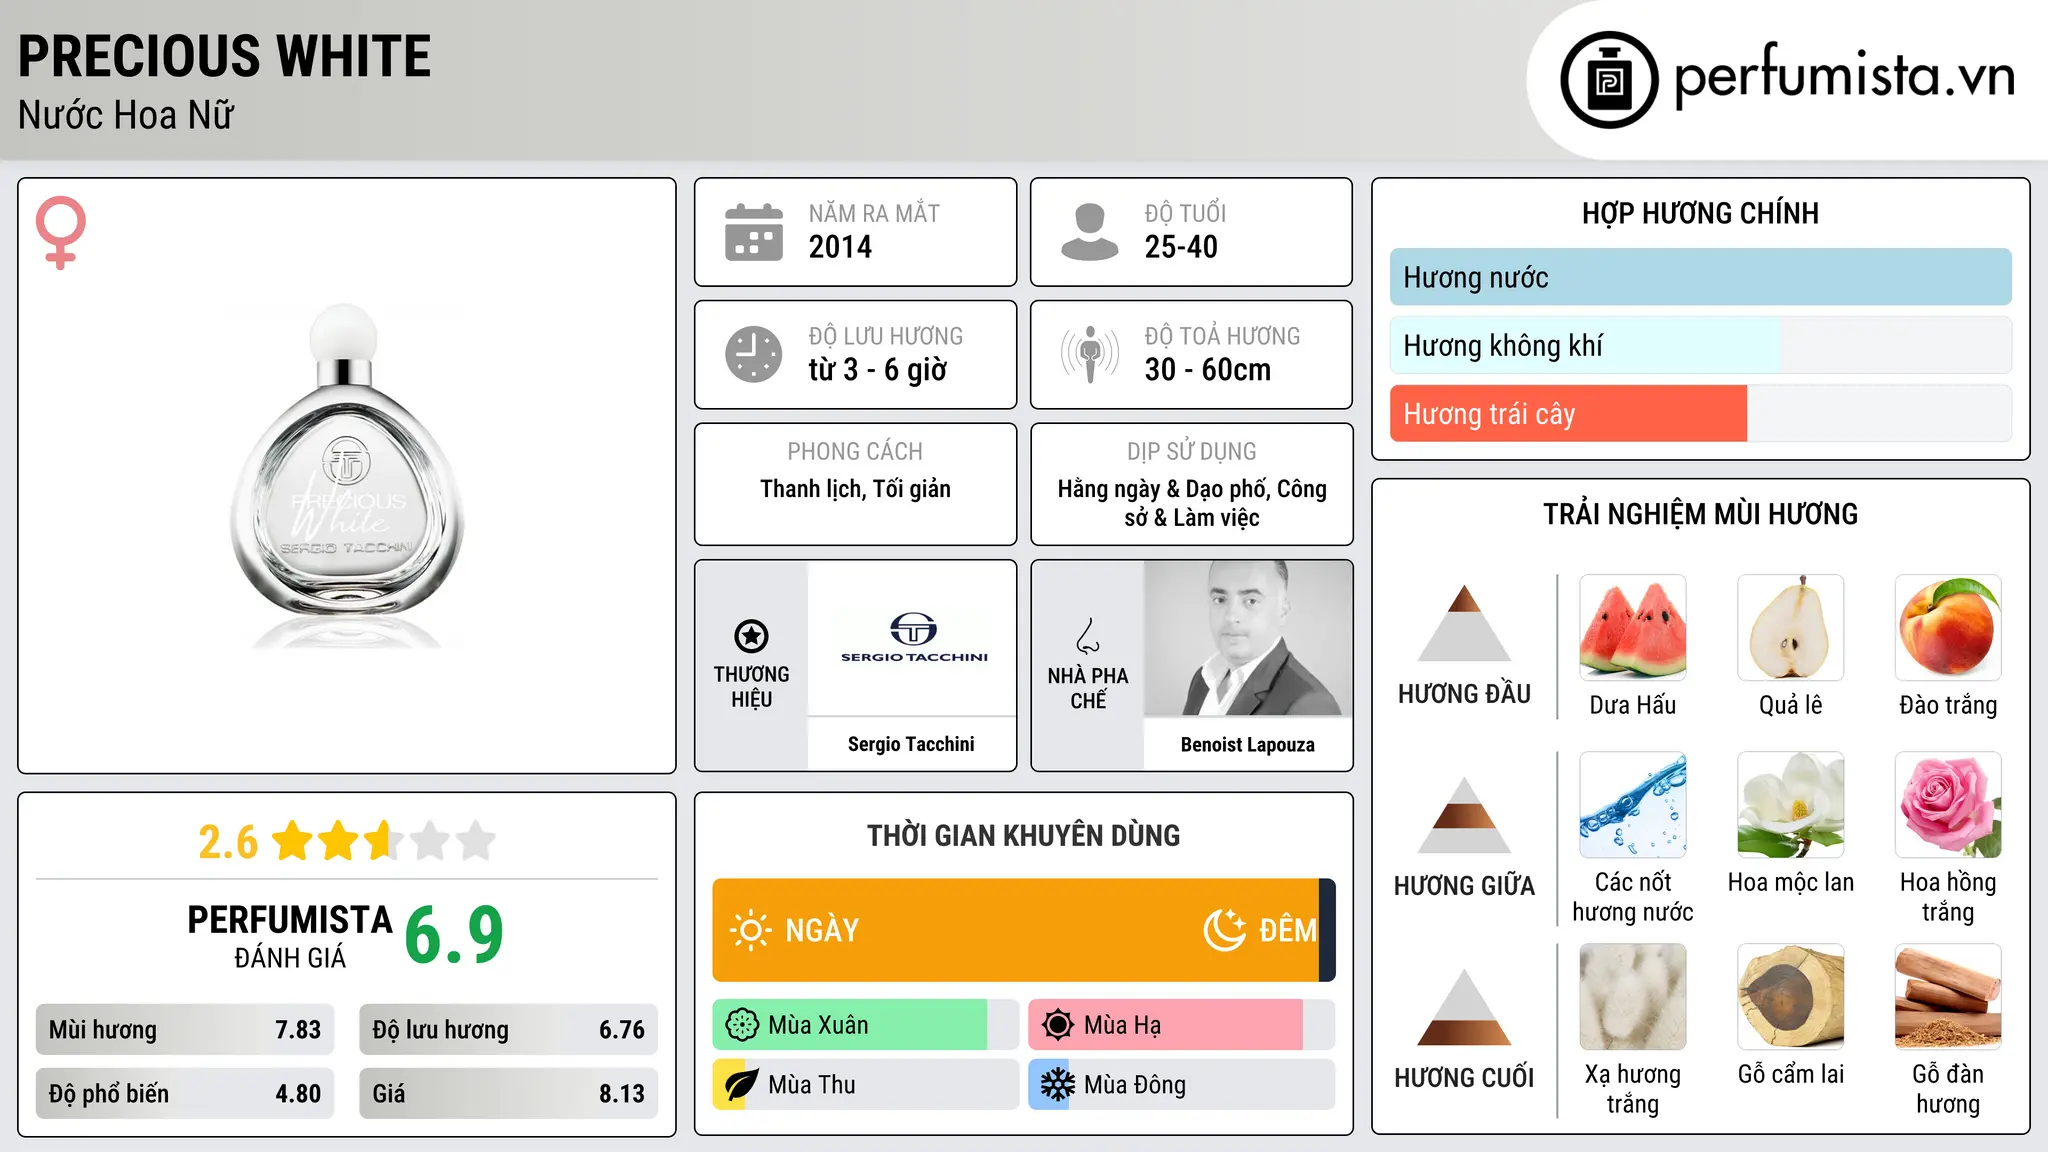The height and width of the screenshot is (1152, 2048).
Task: Click the Hương cuối pyramid icon
Action: tap(1465, 1007)
